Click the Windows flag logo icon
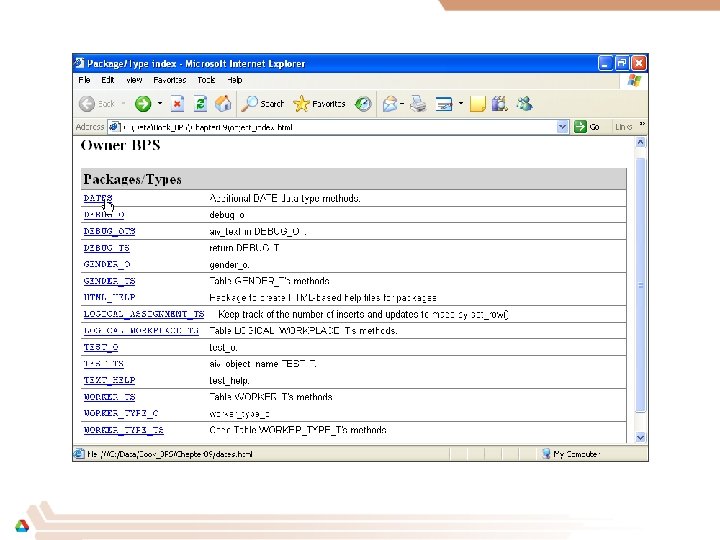 click(634, 81)
